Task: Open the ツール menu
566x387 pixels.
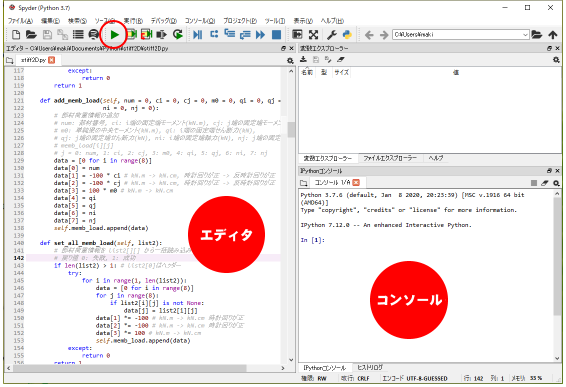Action: (x=275, y=21)
